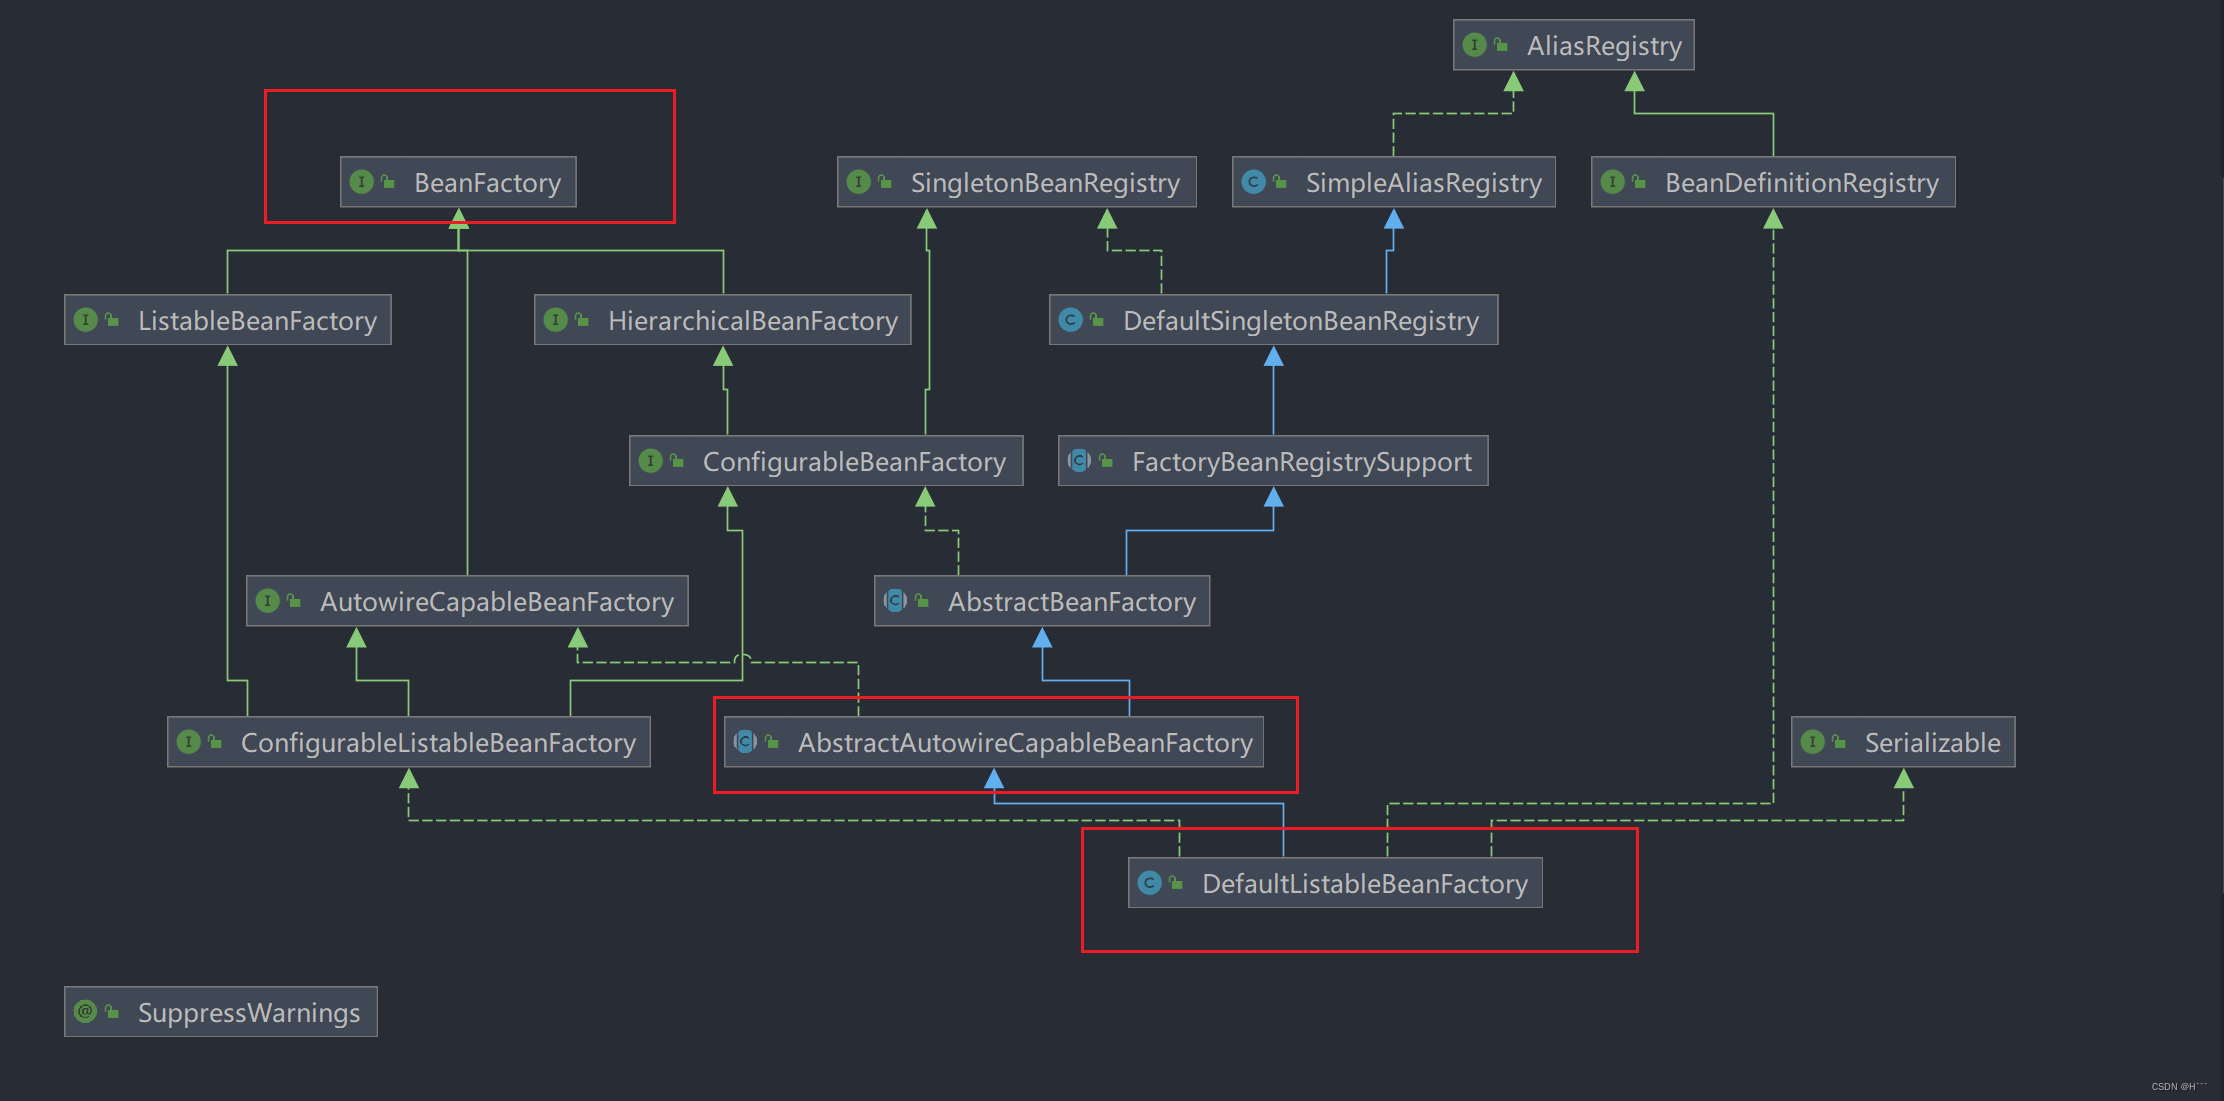Select the BeanDefinitionRegistry node
Screen dimensions: 2224x1101
click(1773, 182)
